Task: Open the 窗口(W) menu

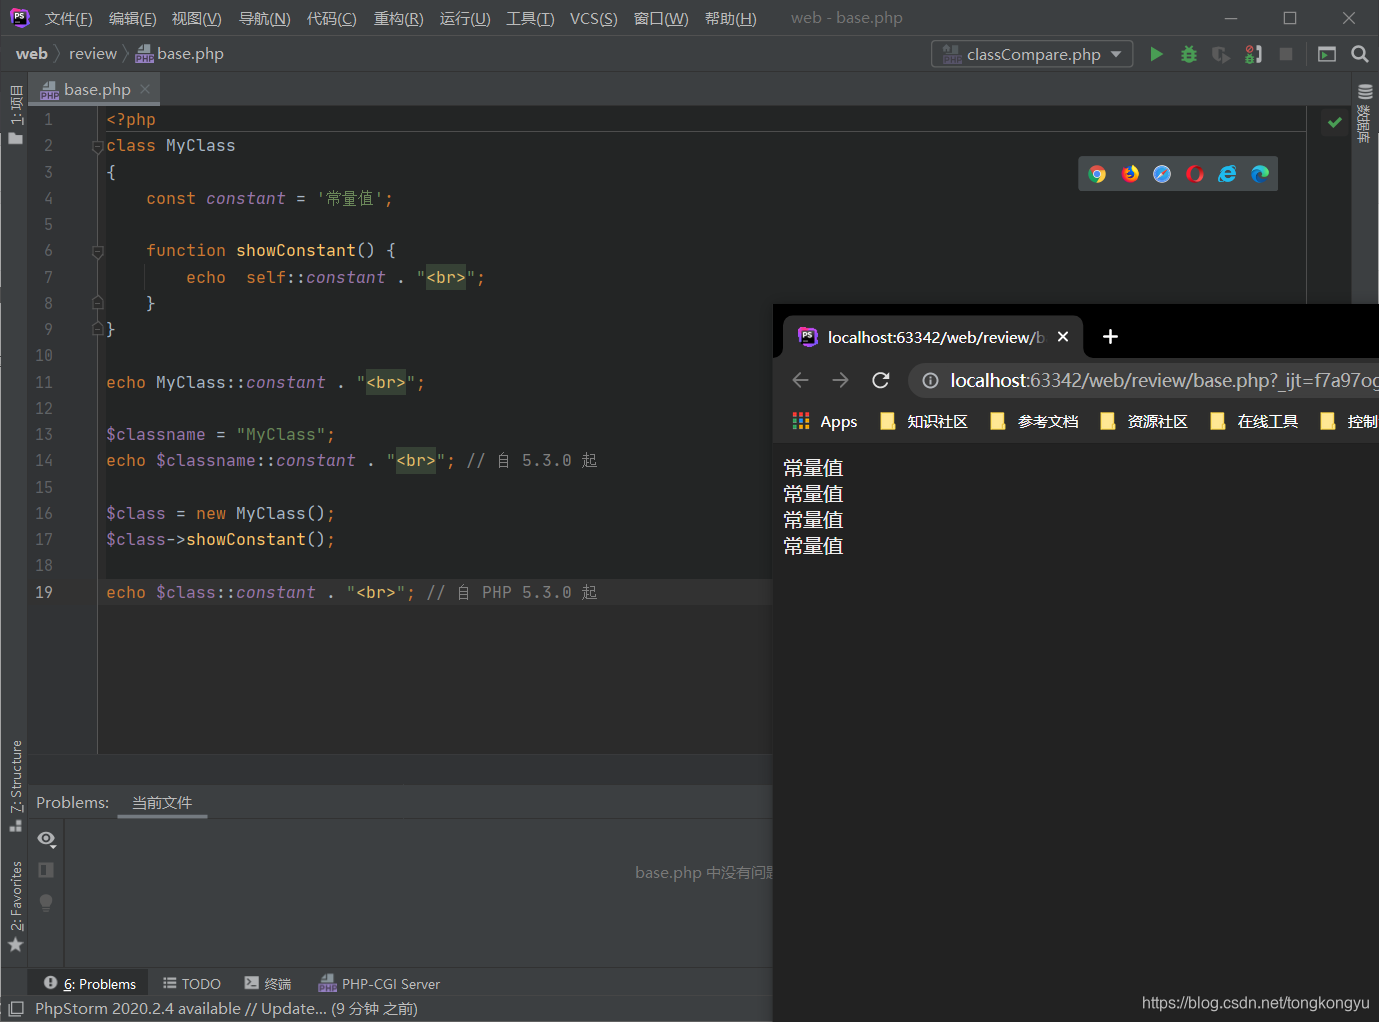Action: (661, 19)
